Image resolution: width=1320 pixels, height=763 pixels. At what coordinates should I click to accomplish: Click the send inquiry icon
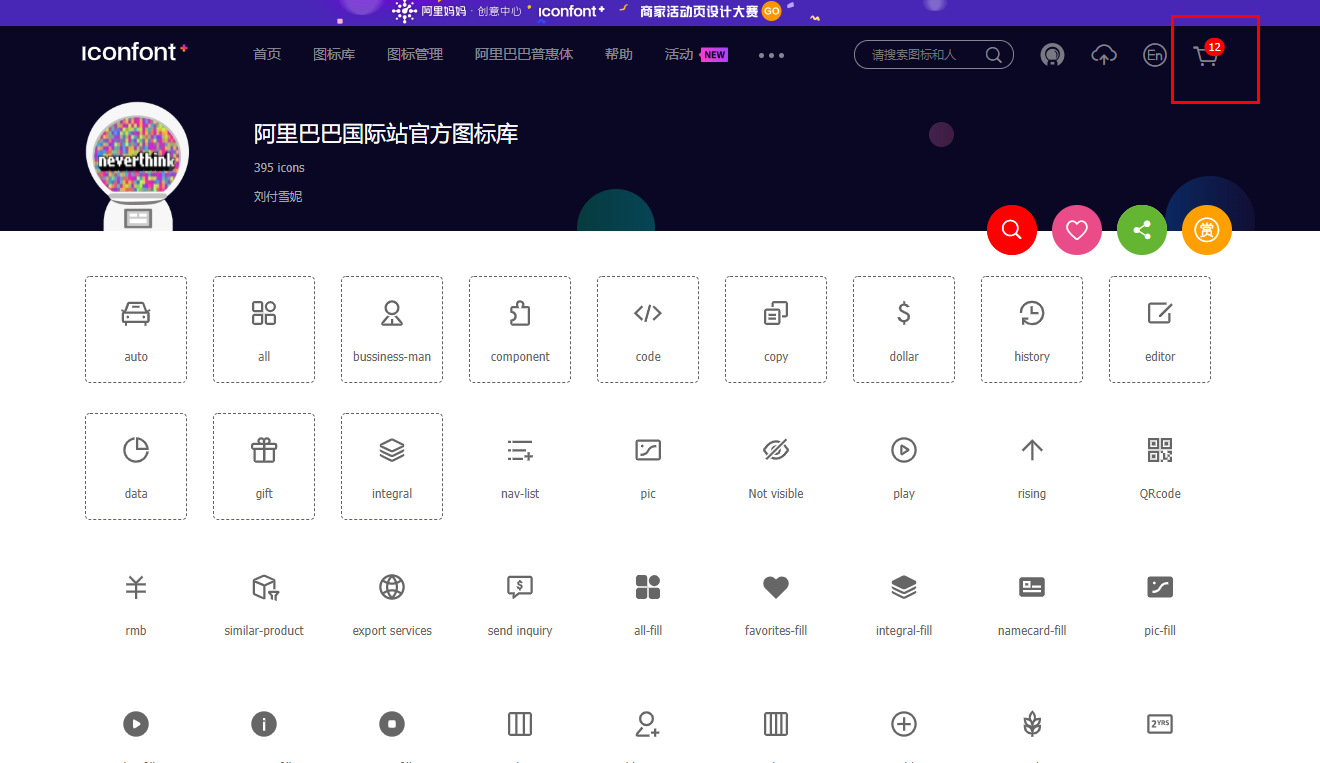tap(519, 588)
